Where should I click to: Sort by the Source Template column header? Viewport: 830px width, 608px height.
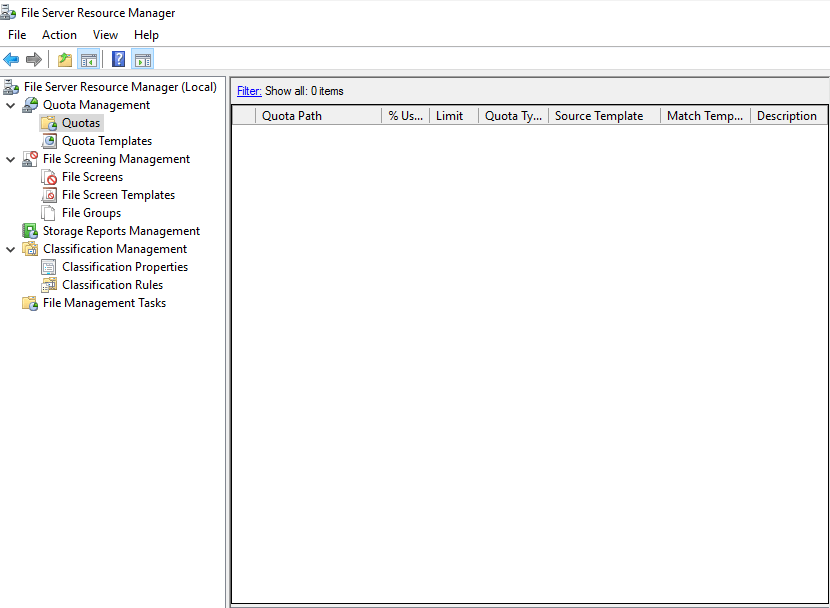coord(605,116)
